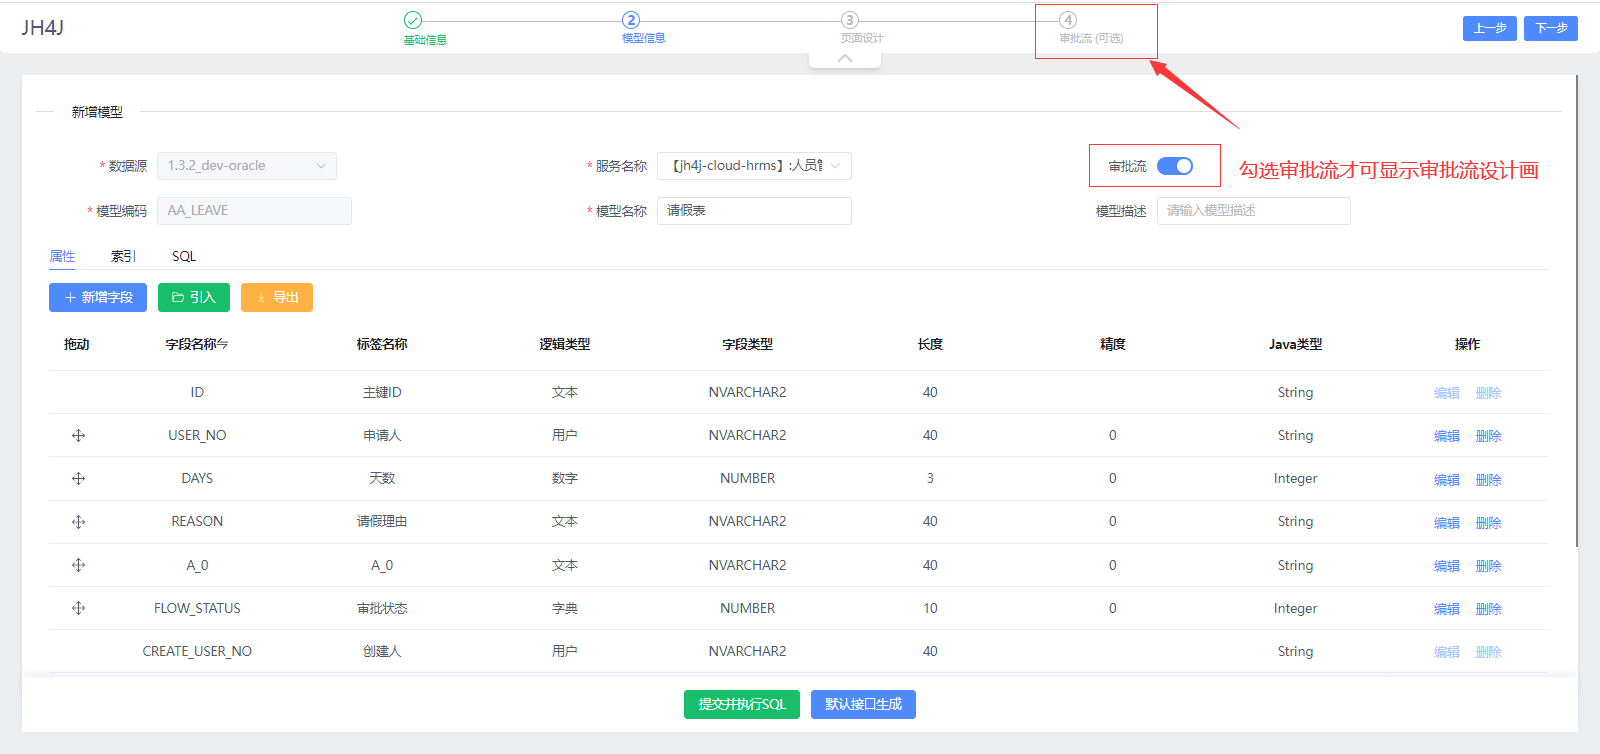Open the 数据源 dropdown
The image size is (1600, 754).
pyautogui.click(x=247, y=166)
